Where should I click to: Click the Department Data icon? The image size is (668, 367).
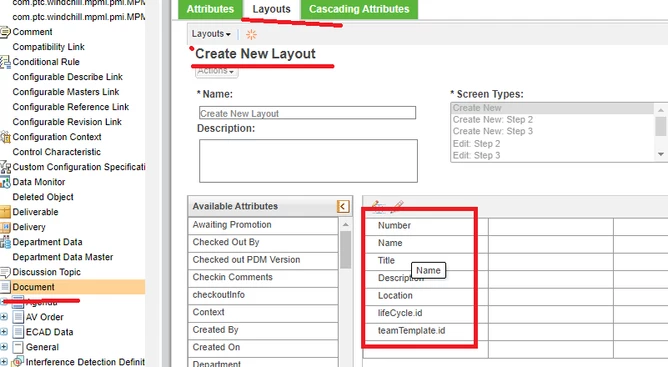[5, 242]
